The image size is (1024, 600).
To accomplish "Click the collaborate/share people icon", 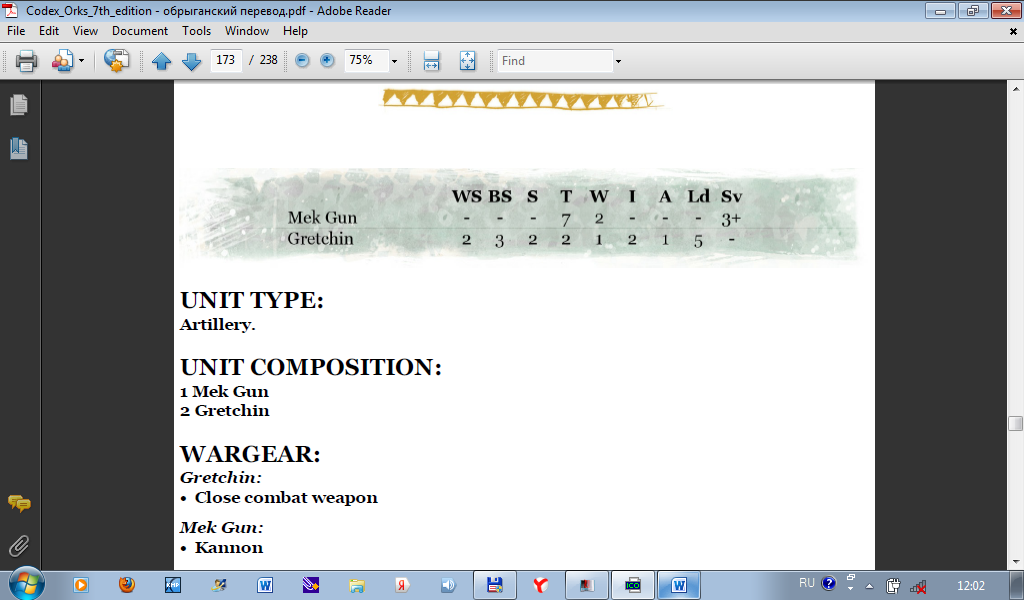I will pos(63,61).
